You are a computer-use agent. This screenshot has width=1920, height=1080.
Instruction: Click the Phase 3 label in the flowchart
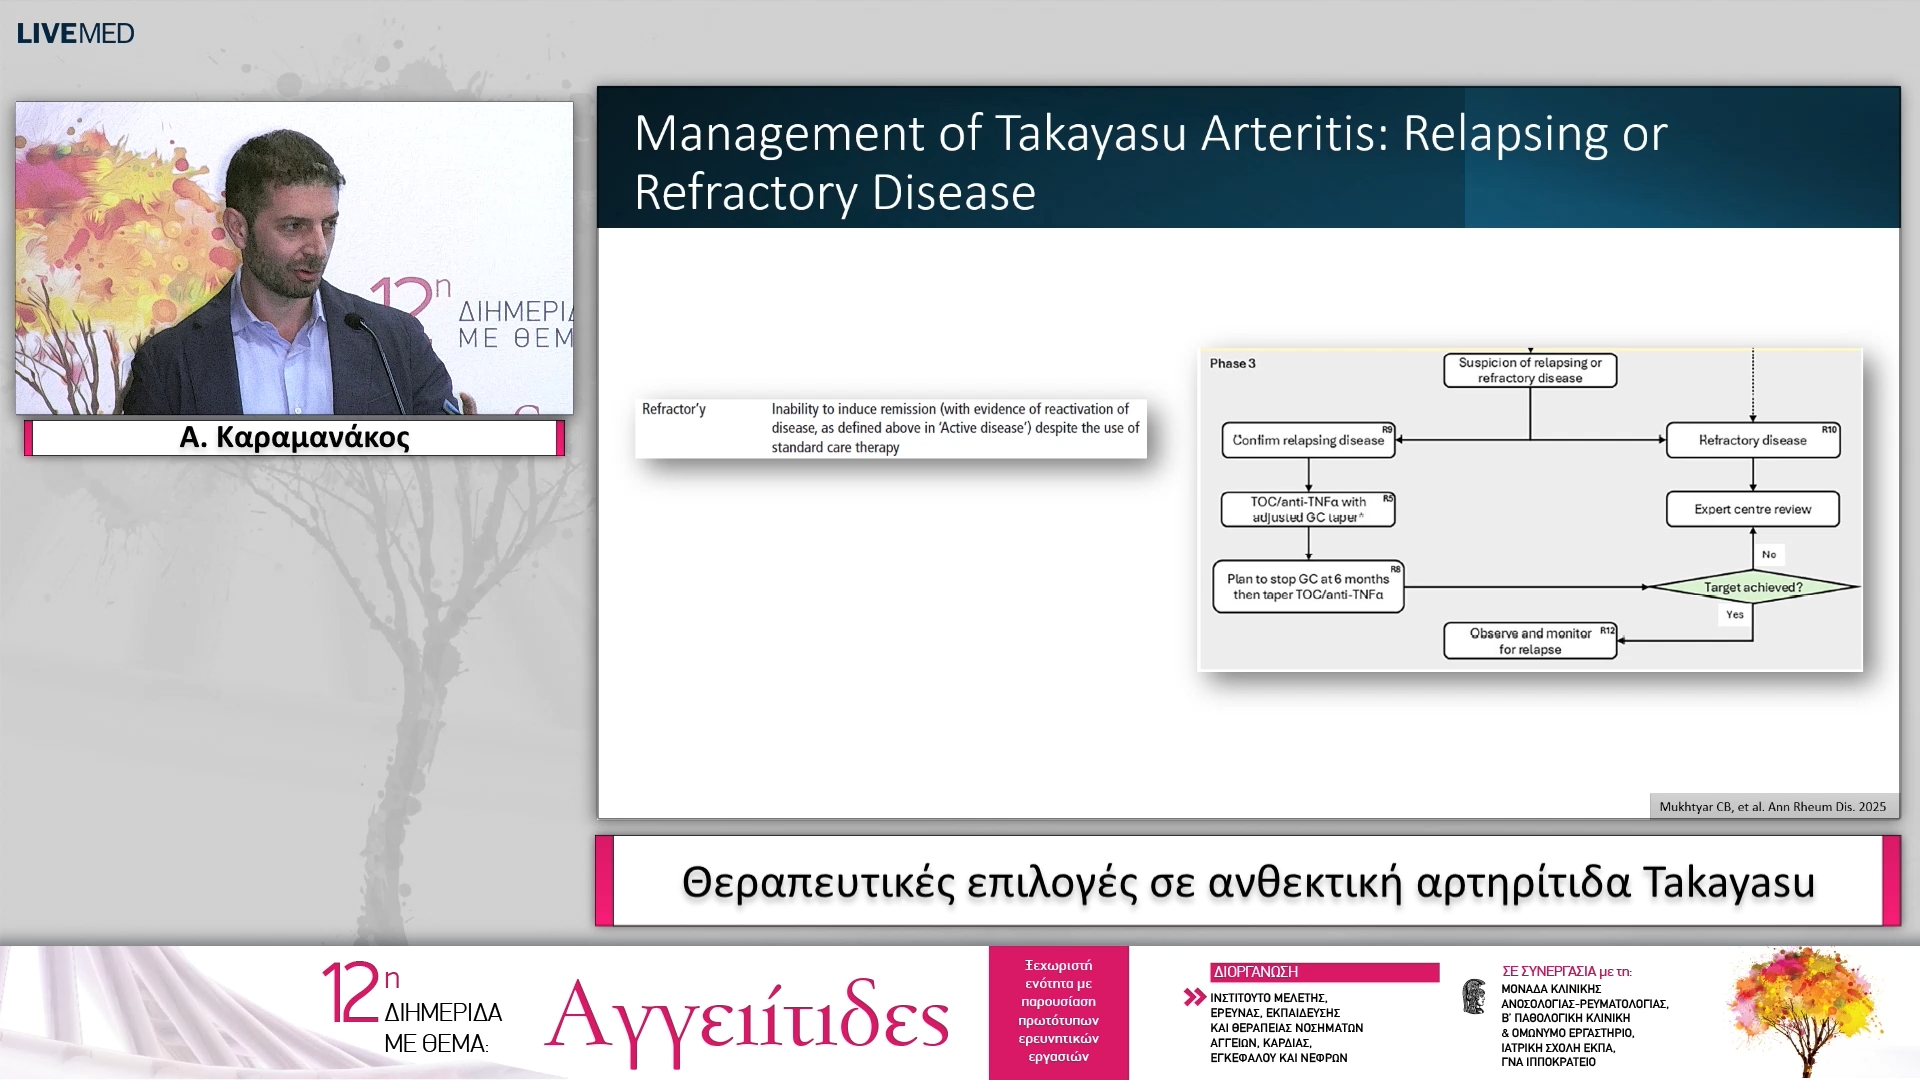1232,363
